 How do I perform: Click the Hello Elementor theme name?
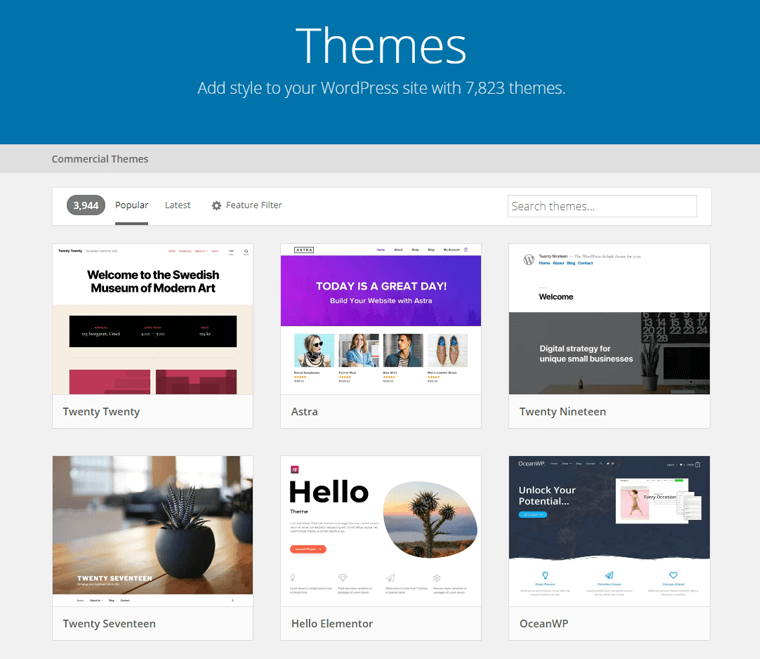[332, 624]
